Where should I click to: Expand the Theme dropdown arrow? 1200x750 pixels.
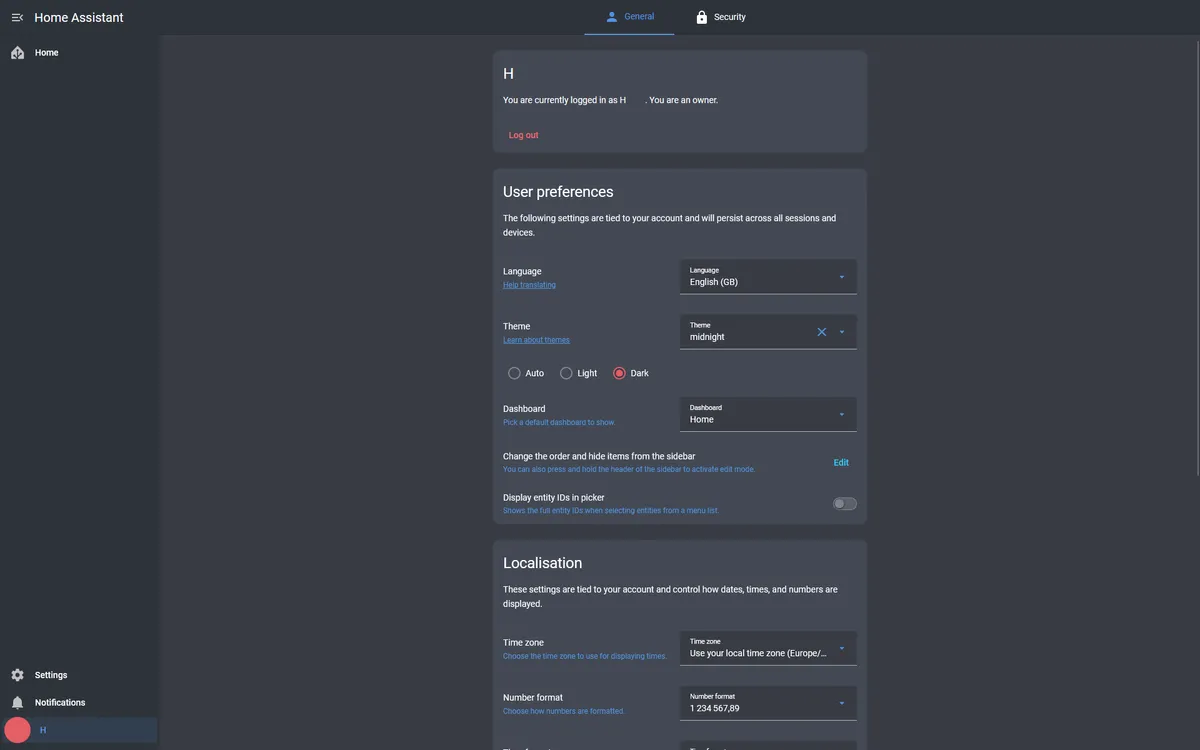coord(842,332)
